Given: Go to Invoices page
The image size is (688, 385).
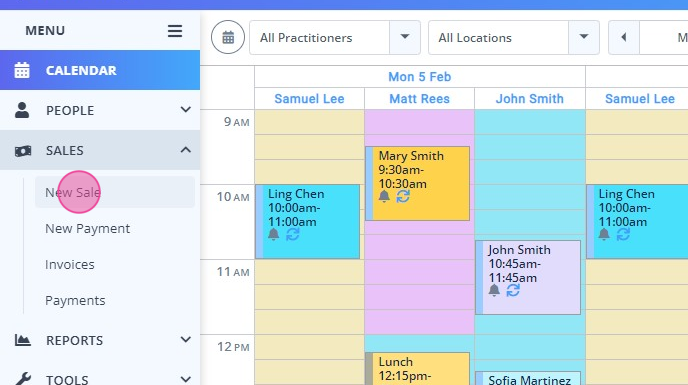Looking at the screenshot, I should pyautogui.click(x=70, y=264).
